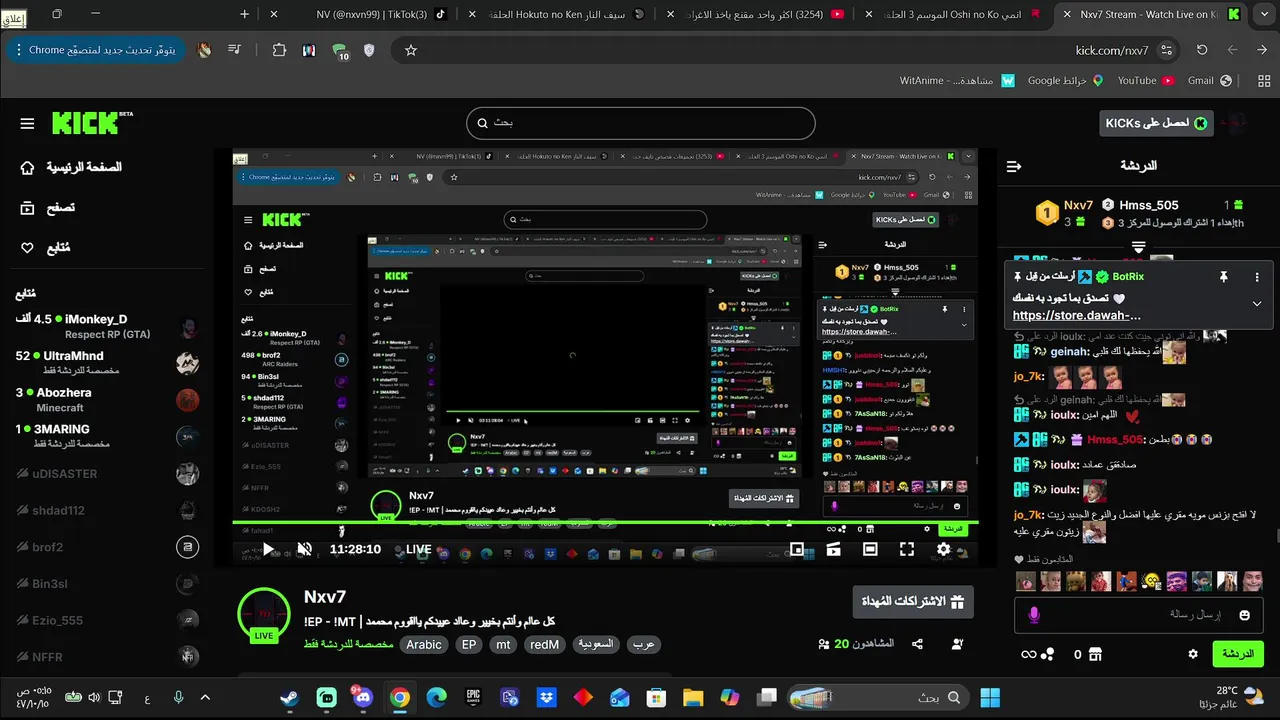Expand the pinned BotRix message

[1257, 303]
